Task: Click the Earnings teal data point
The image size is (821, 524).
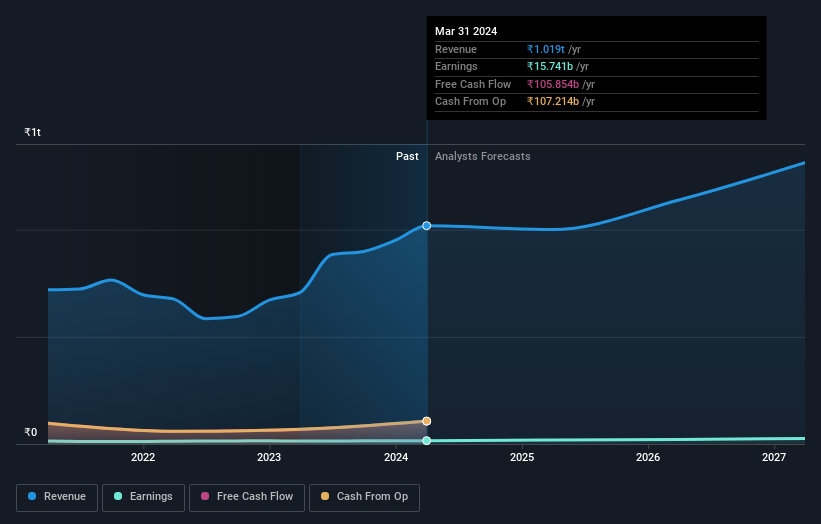Action: click(427, 440)
